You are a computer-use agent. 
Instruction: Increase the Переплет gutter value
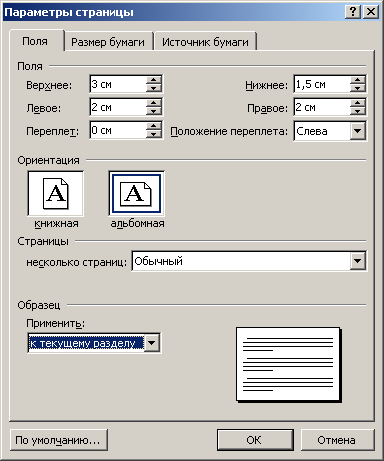[x=154, y=126]
